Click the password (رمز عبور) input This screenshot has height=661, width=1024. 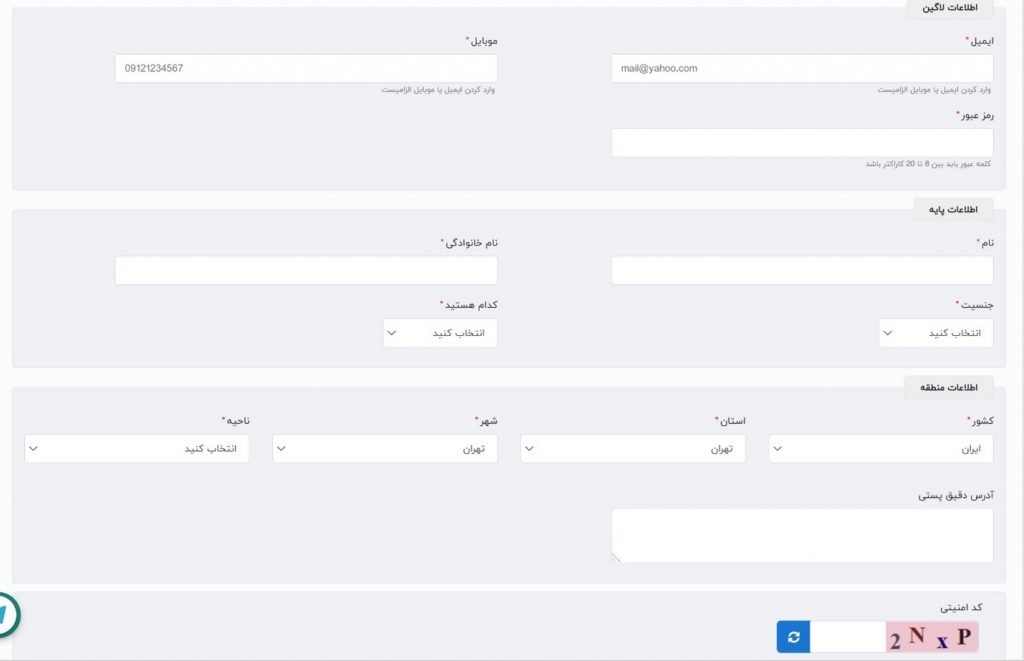tap(802, 143)
